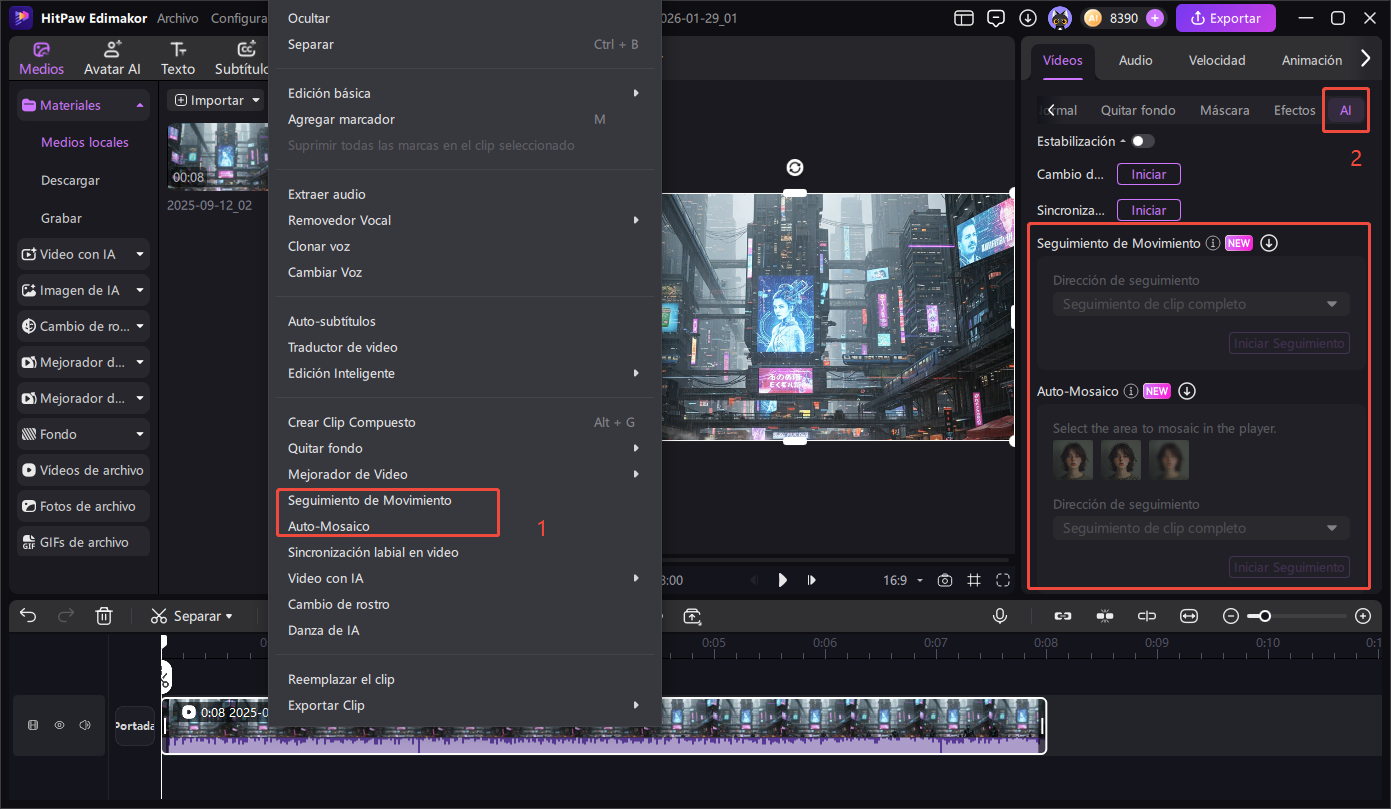Click the layout switcher icon in title bar

coord(963,18)
